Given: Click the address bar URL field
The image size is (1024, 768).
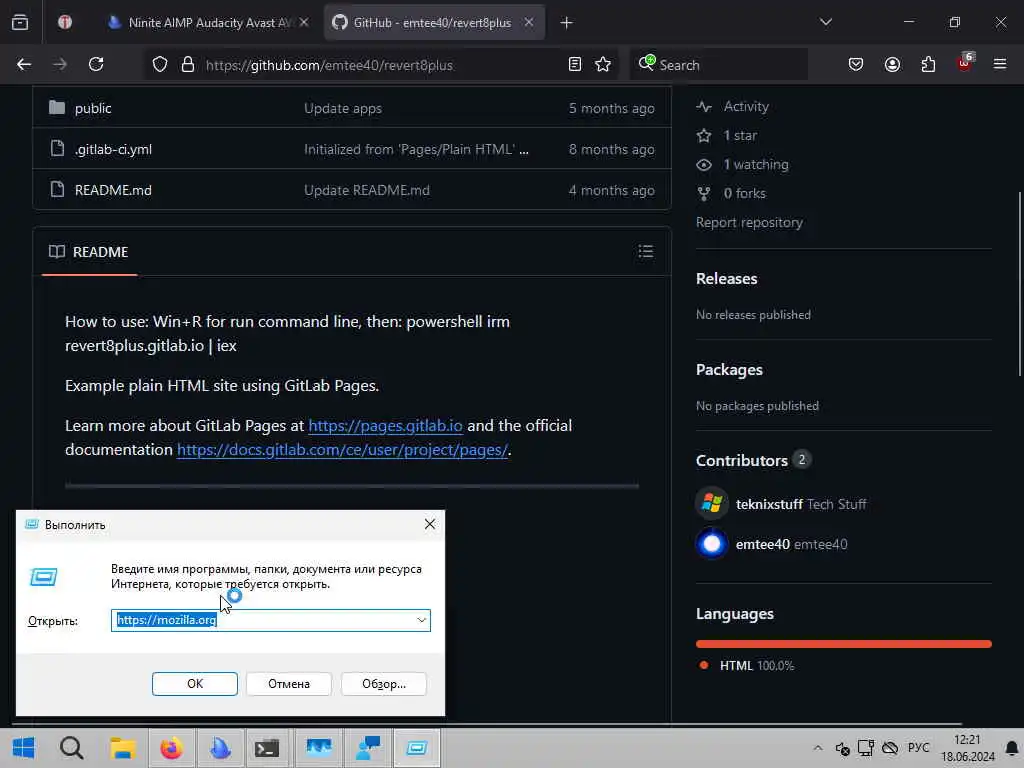Looking at the screenshot, I should pos(381,65).
